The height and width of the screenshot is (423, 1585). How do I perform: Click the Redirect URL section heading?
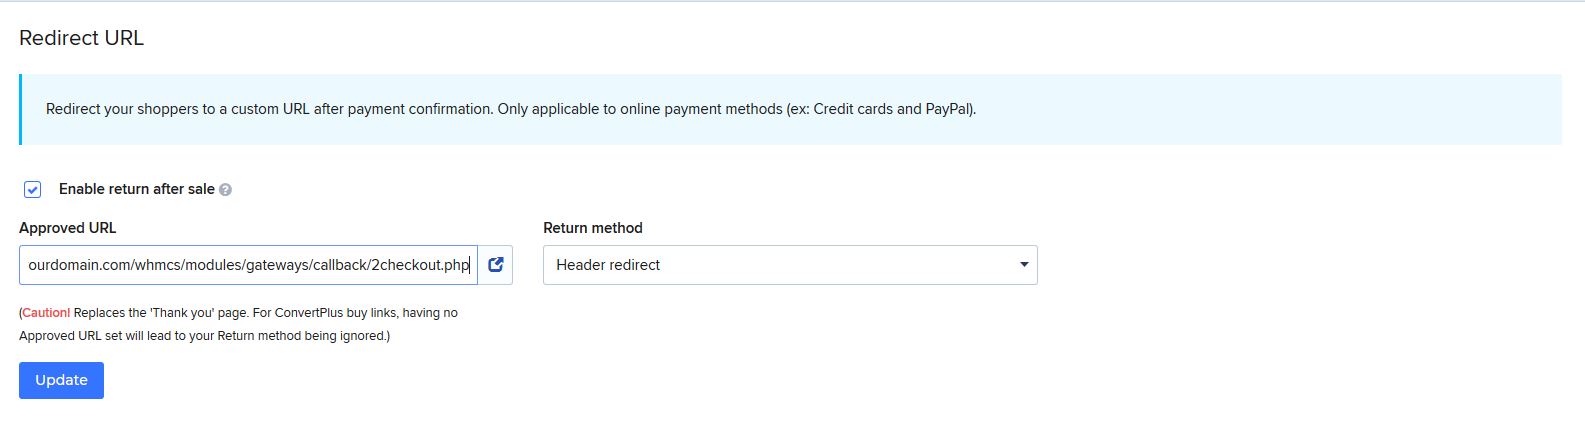(82, 38)
